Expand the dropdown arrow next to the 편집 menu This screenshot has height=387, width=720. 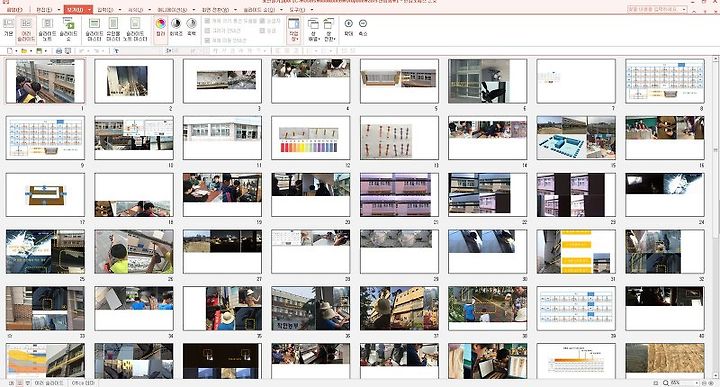pos(59,10)
